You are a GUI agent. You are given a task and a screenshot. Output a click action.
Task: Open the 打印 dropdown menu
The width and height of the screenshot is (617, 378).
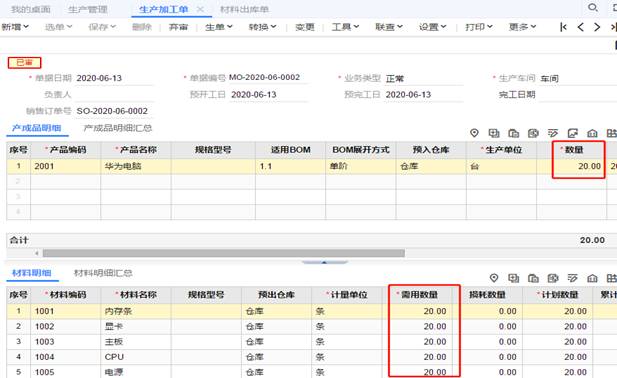[x=478, y=27]
